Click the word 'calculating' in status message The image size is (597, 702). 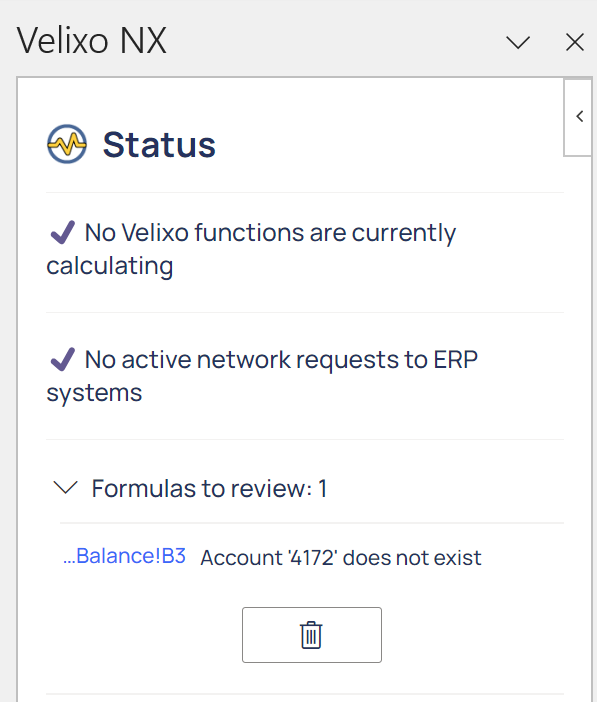(110, 266)
